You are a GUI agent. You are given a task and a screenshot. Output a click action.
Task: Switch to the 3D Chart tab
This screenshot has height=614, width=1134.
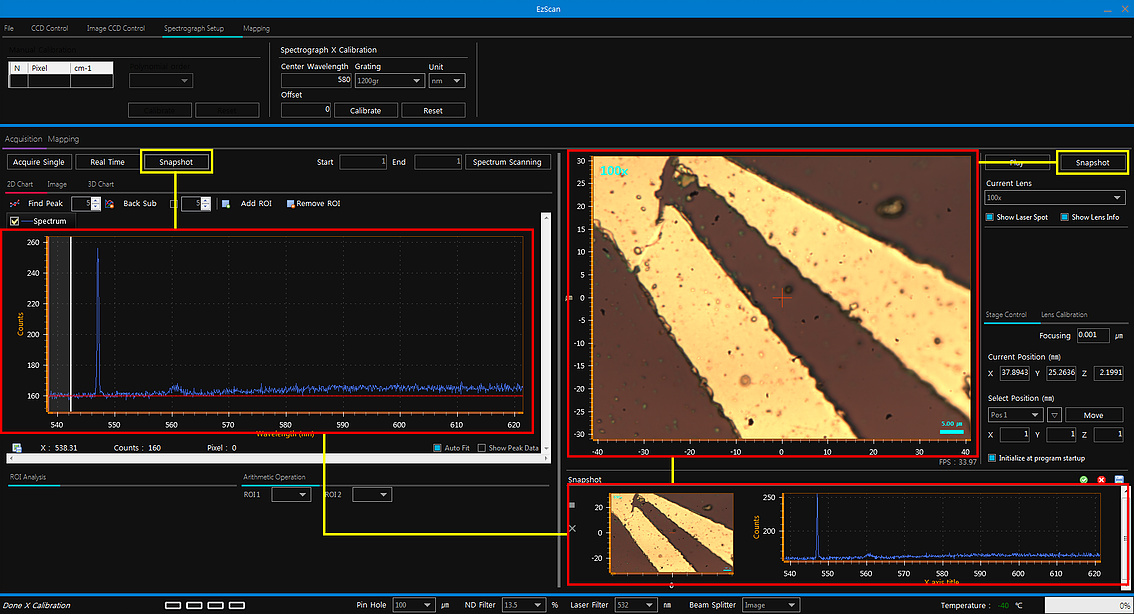click(101, 184)
